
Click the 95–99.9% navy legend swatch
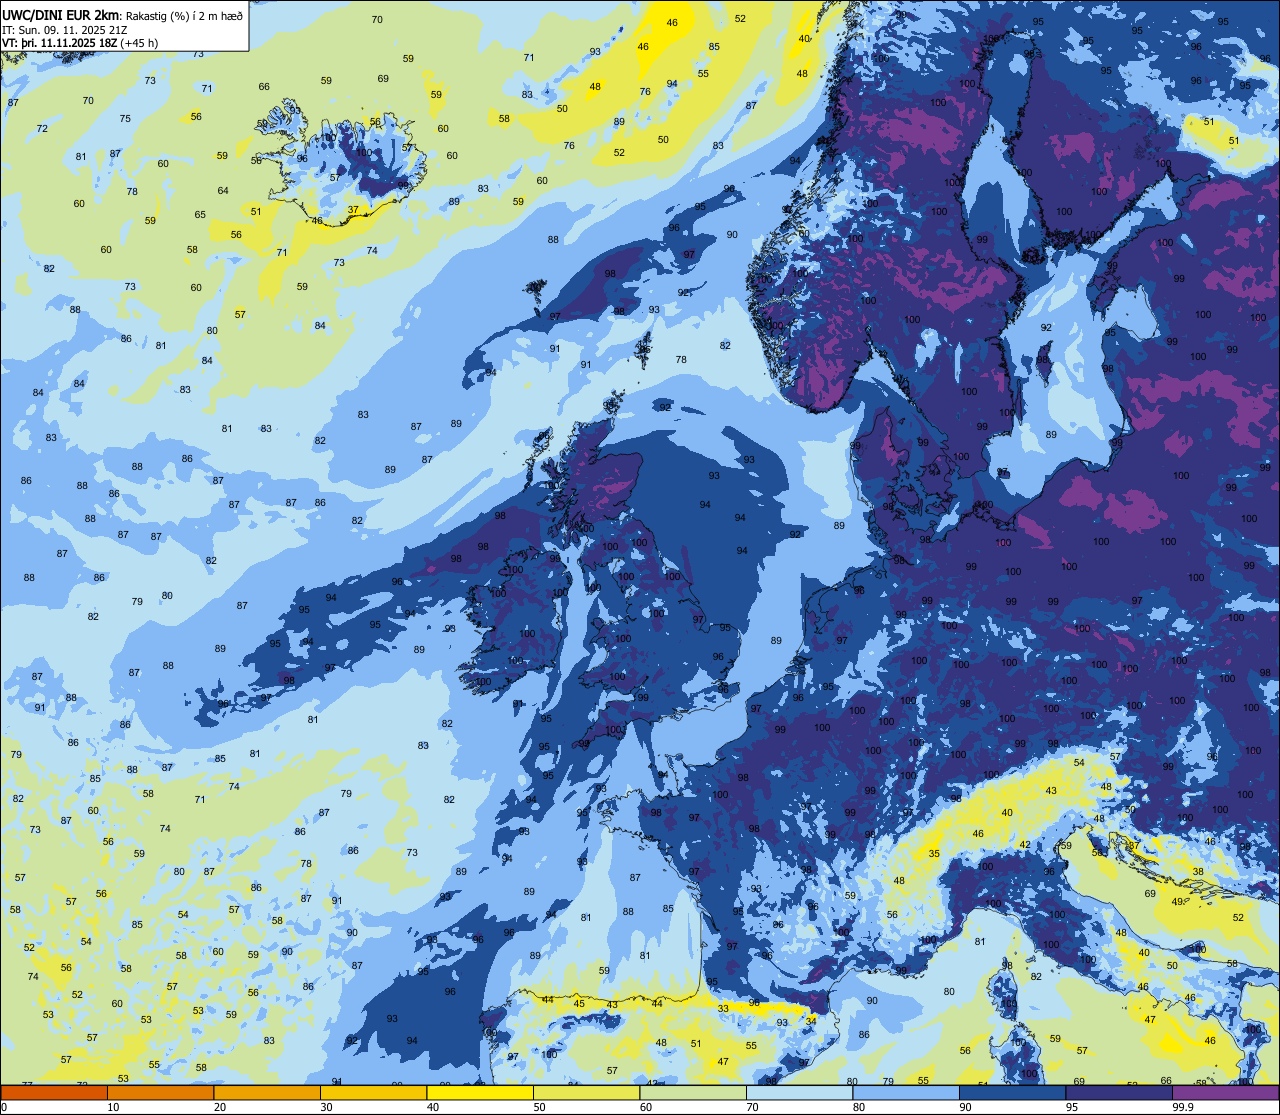1119,1093
